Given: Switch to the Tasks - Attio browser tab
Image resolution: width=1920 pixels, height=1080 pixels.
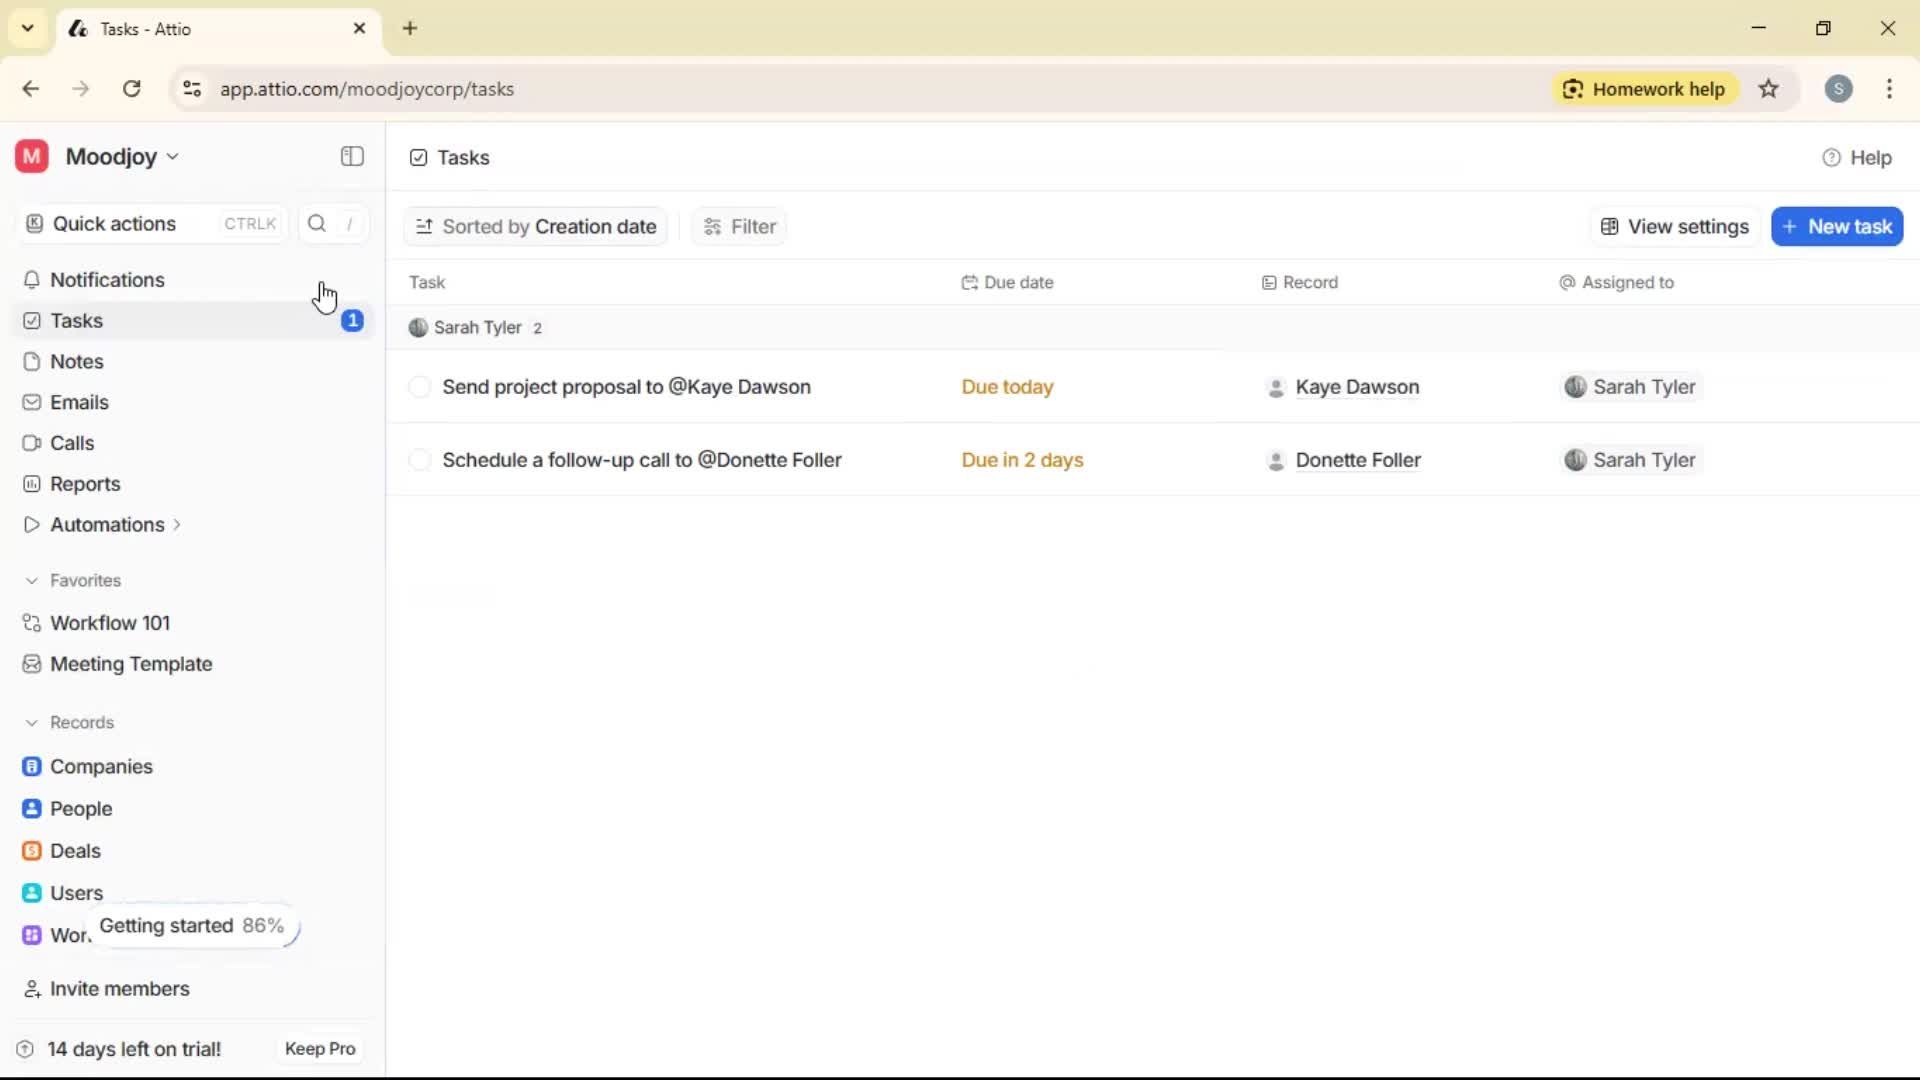Looking at the screenshot, I should point(200,28).
